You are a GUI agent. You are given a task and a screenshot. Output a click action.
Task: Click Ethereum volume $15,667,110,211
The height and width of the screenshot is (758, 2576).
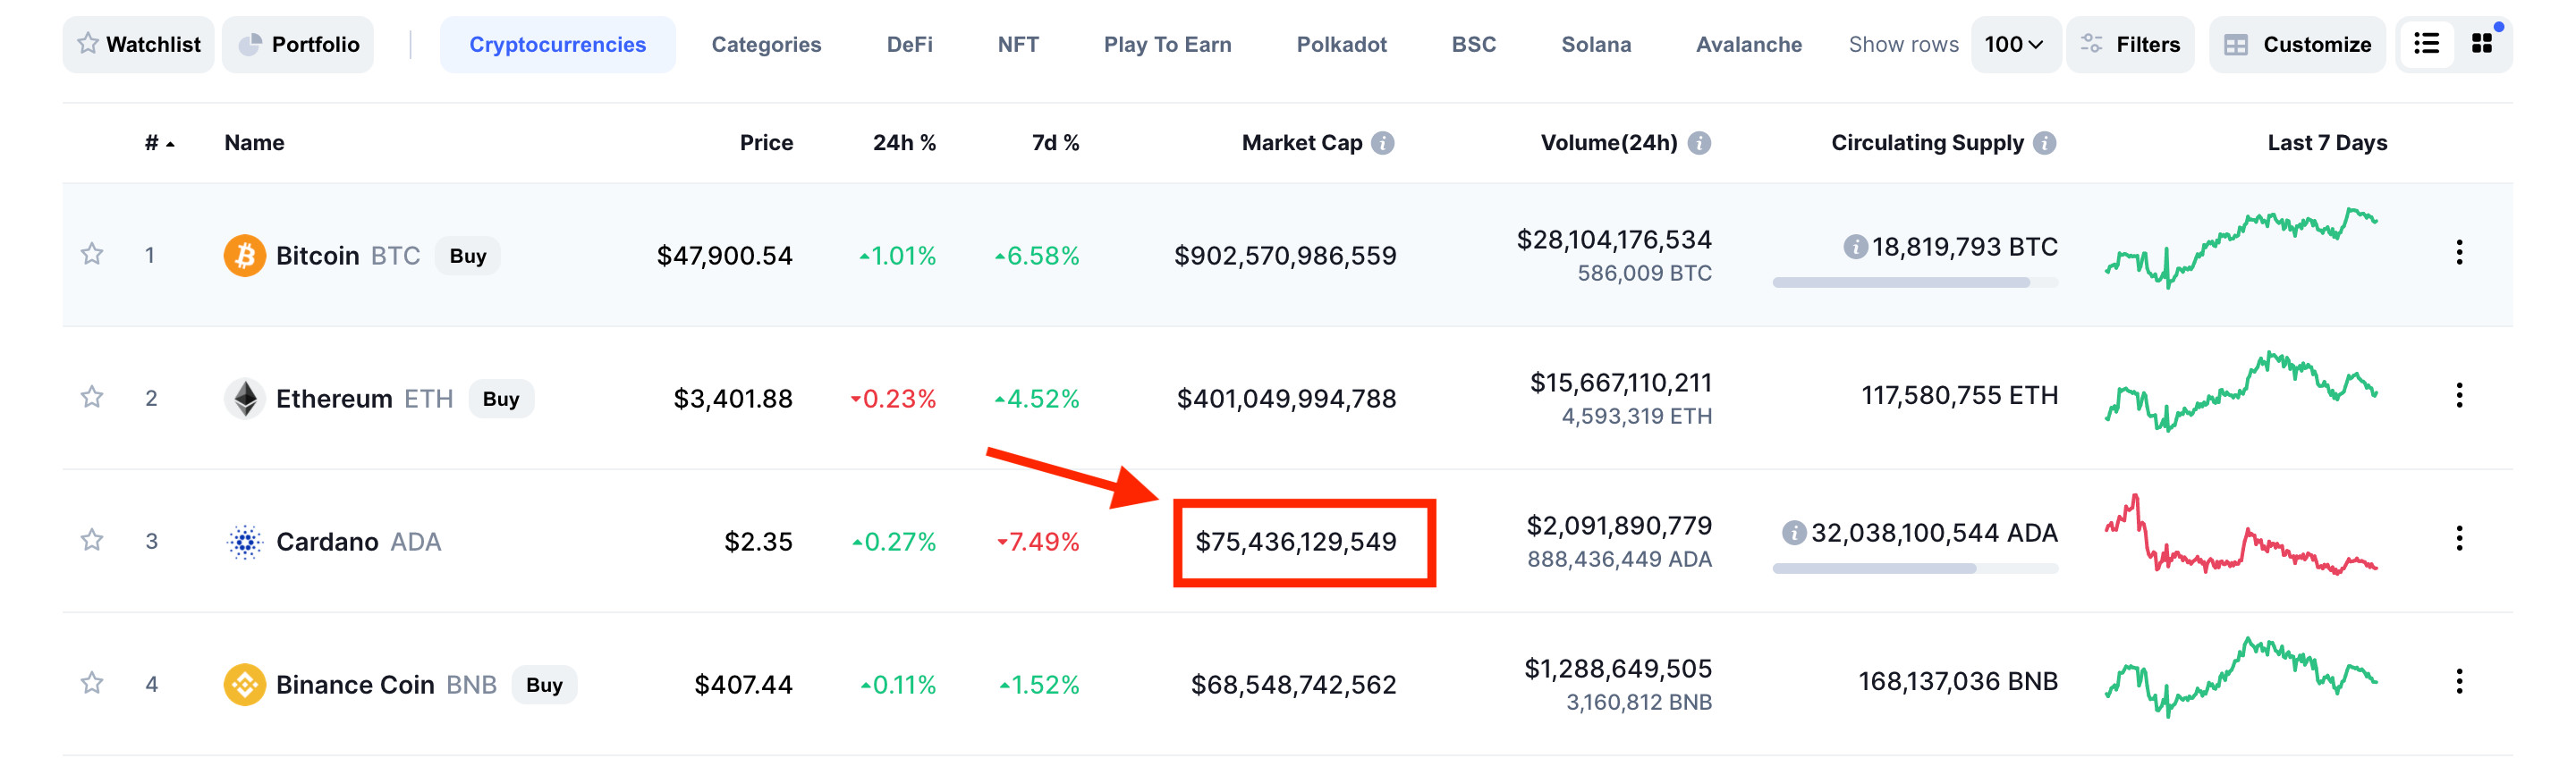(x=1621, y=383)
